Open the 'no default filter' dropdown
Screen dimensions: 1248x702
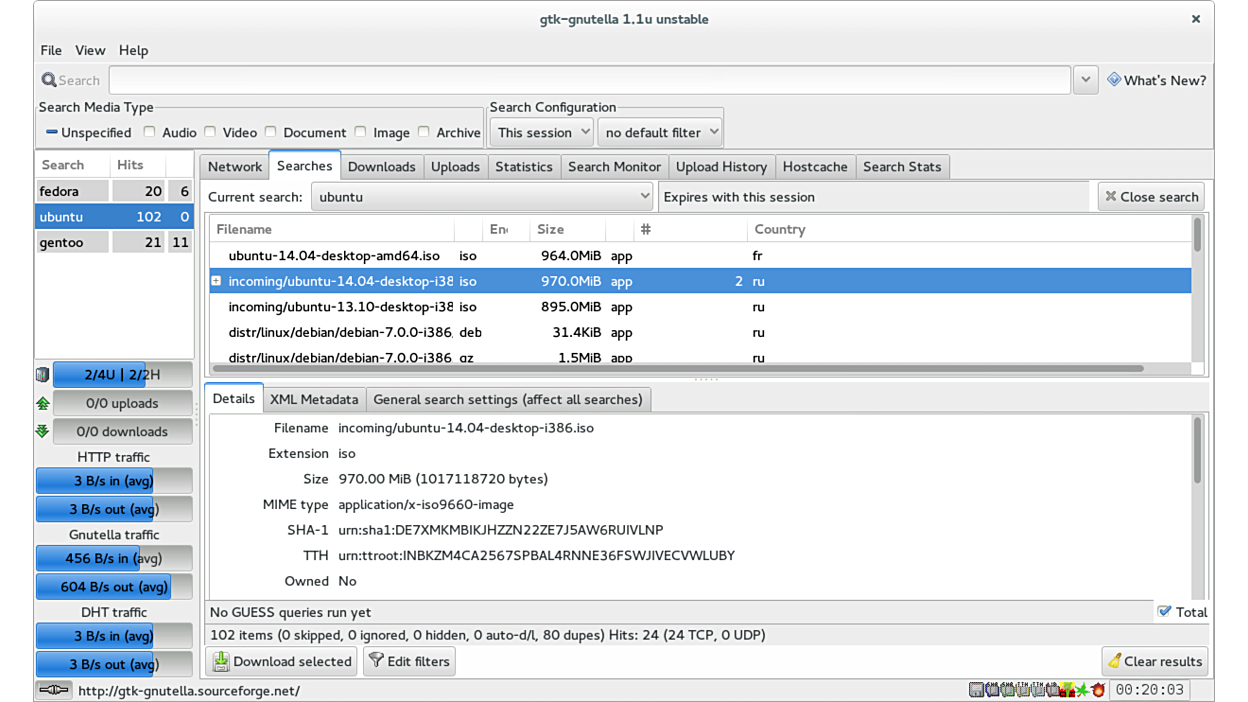click(660, 132)
